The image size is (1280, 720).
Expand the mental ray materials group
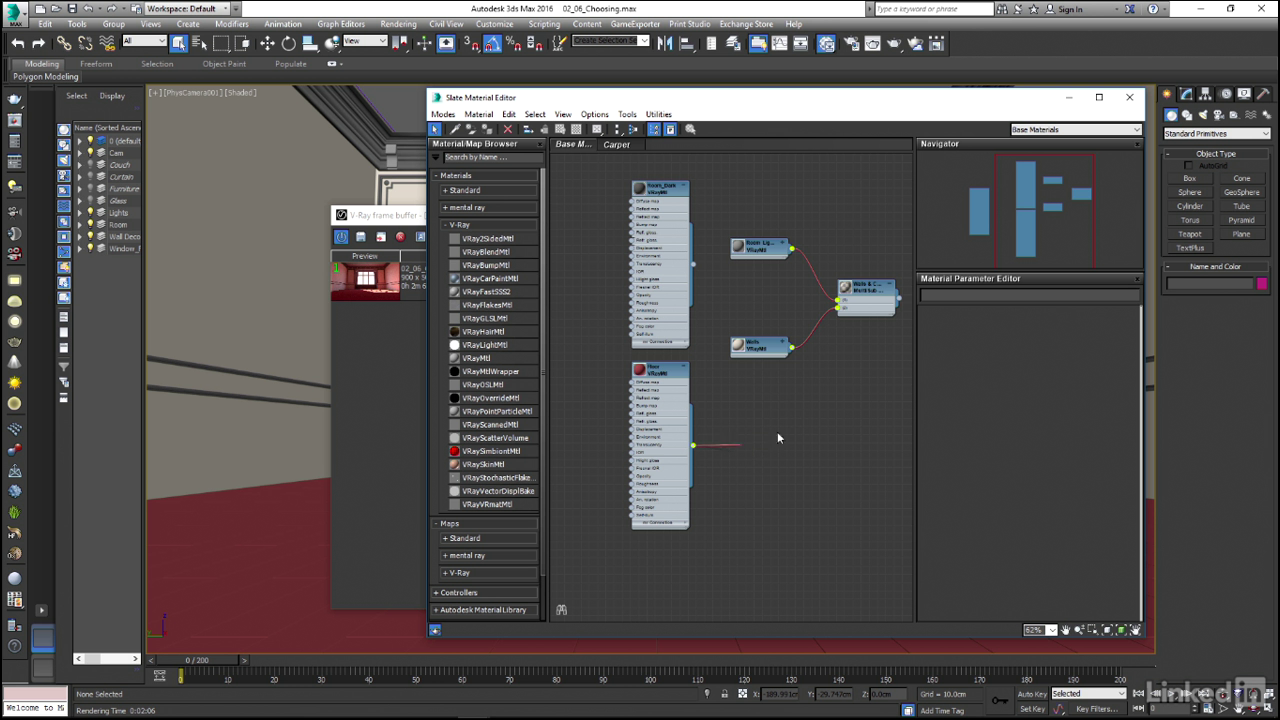point(490,207)
